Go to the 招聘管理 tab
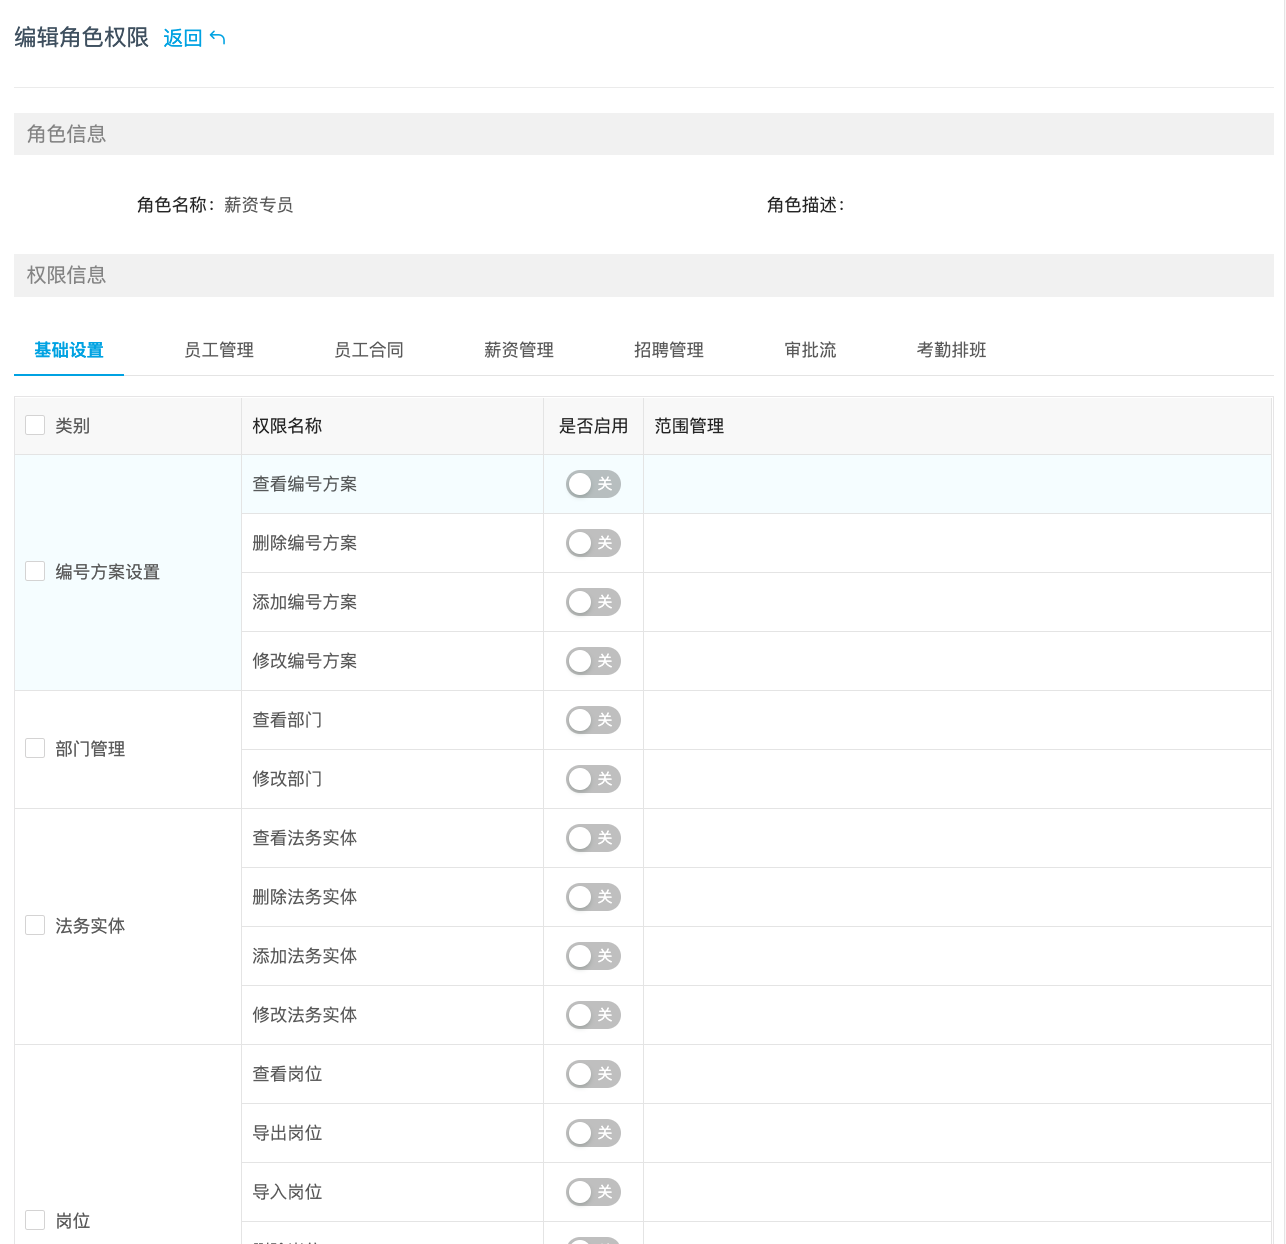The width and height of the screenshot is (1286, 1244). click(669, 350)
